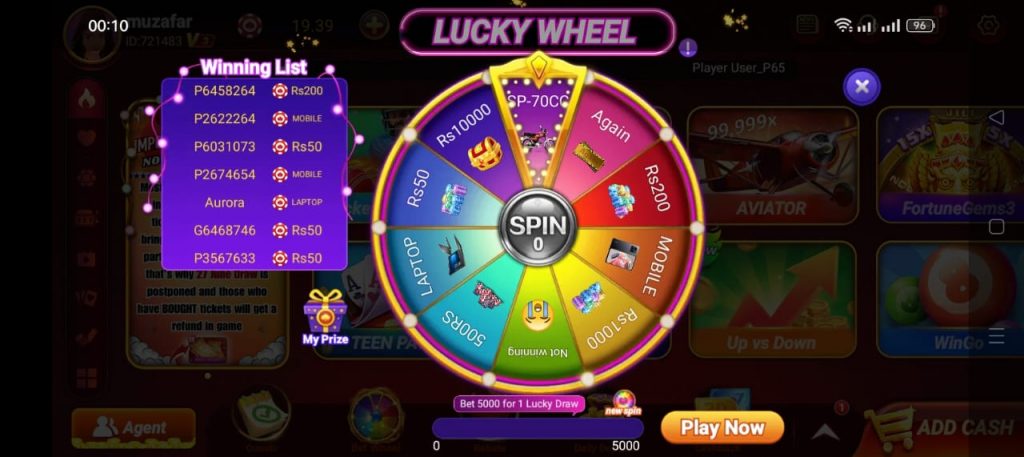Close the Lucky Wheel popup

[862, 86]
